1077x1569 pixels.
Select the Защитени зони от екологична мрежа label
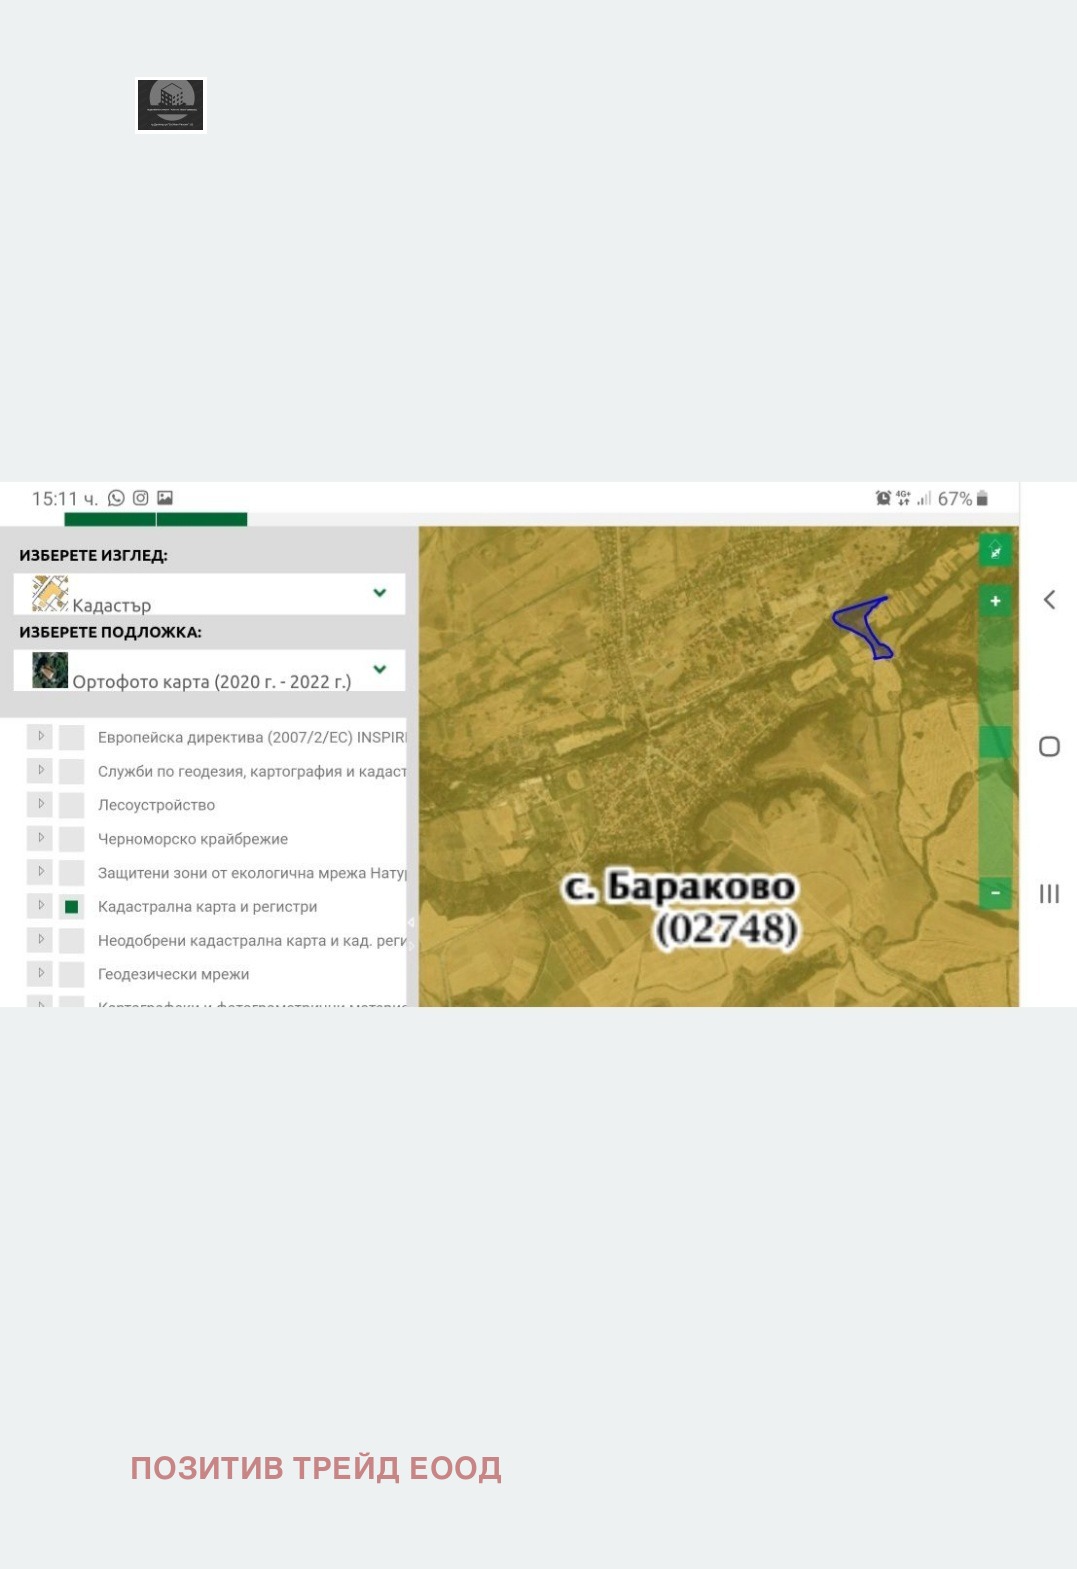tap(252, 873)
